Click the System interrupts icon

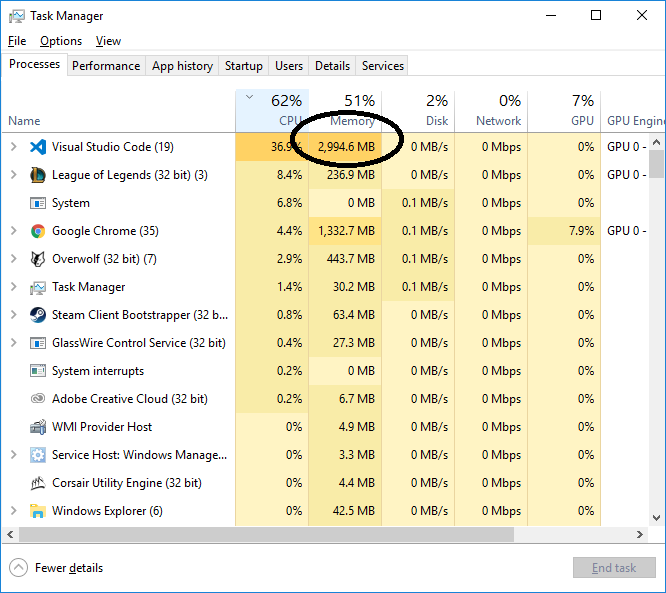pyautogui.click(x=38, y=371)
